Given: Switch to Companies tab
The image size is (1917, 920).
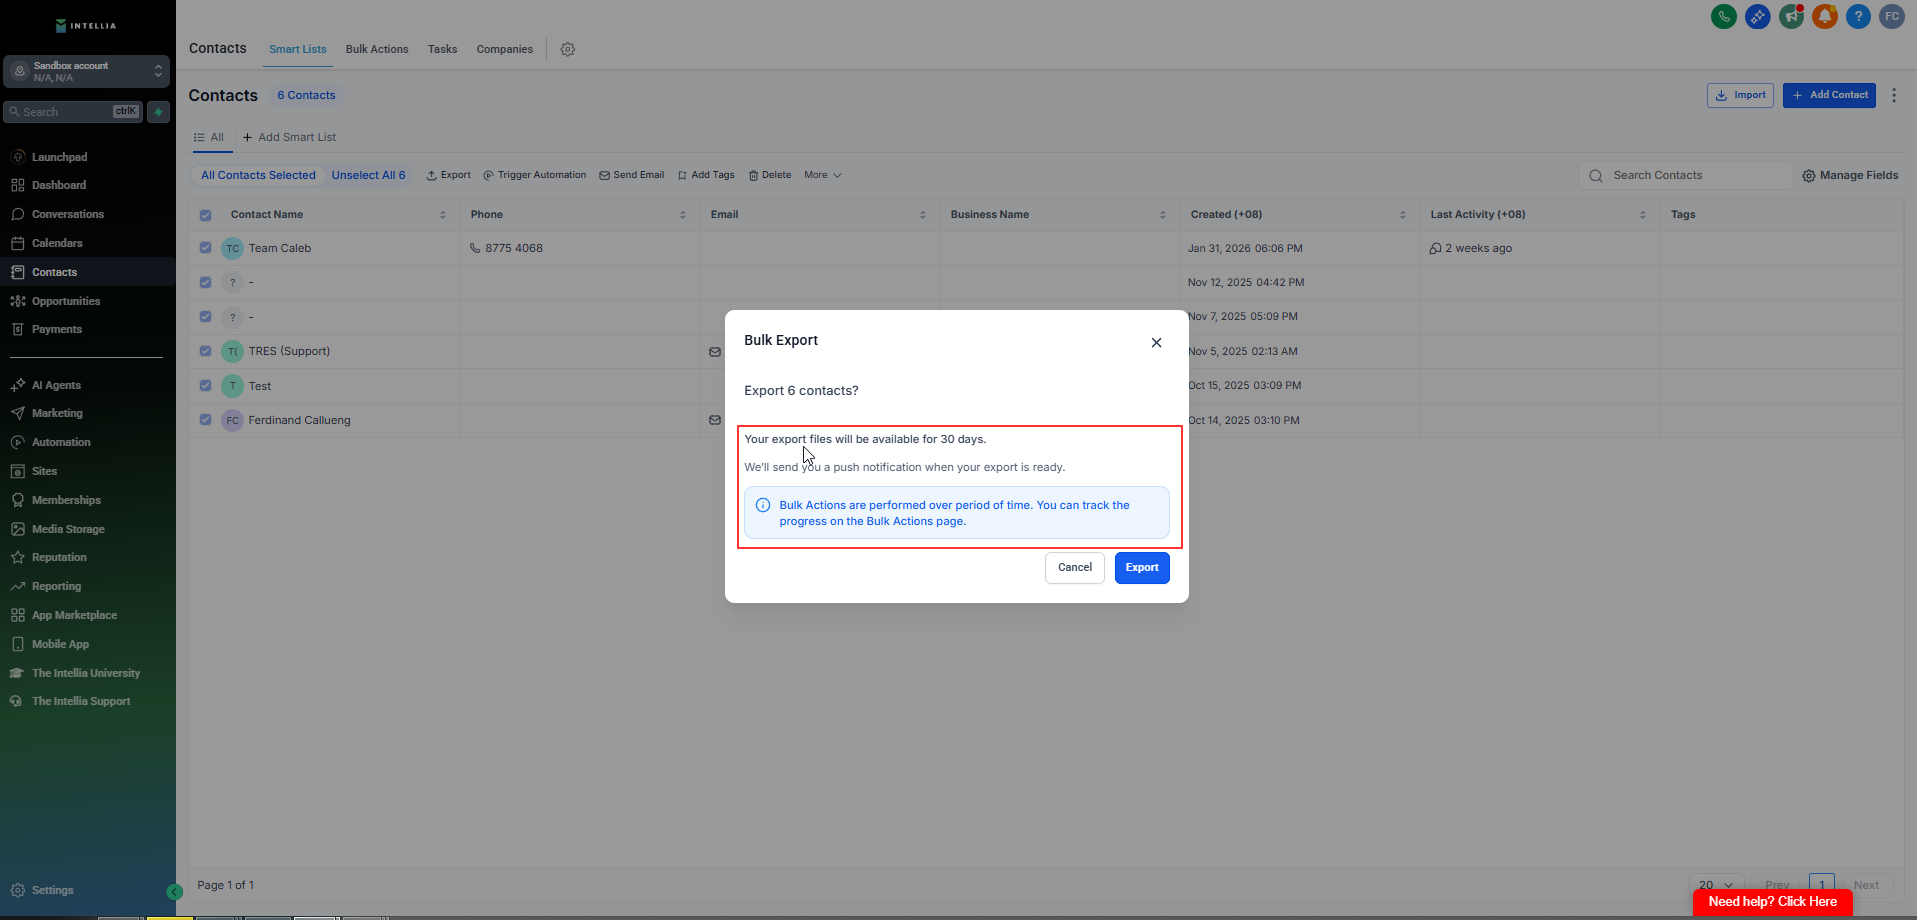Looking at the screenshot, I should point(505,49).
